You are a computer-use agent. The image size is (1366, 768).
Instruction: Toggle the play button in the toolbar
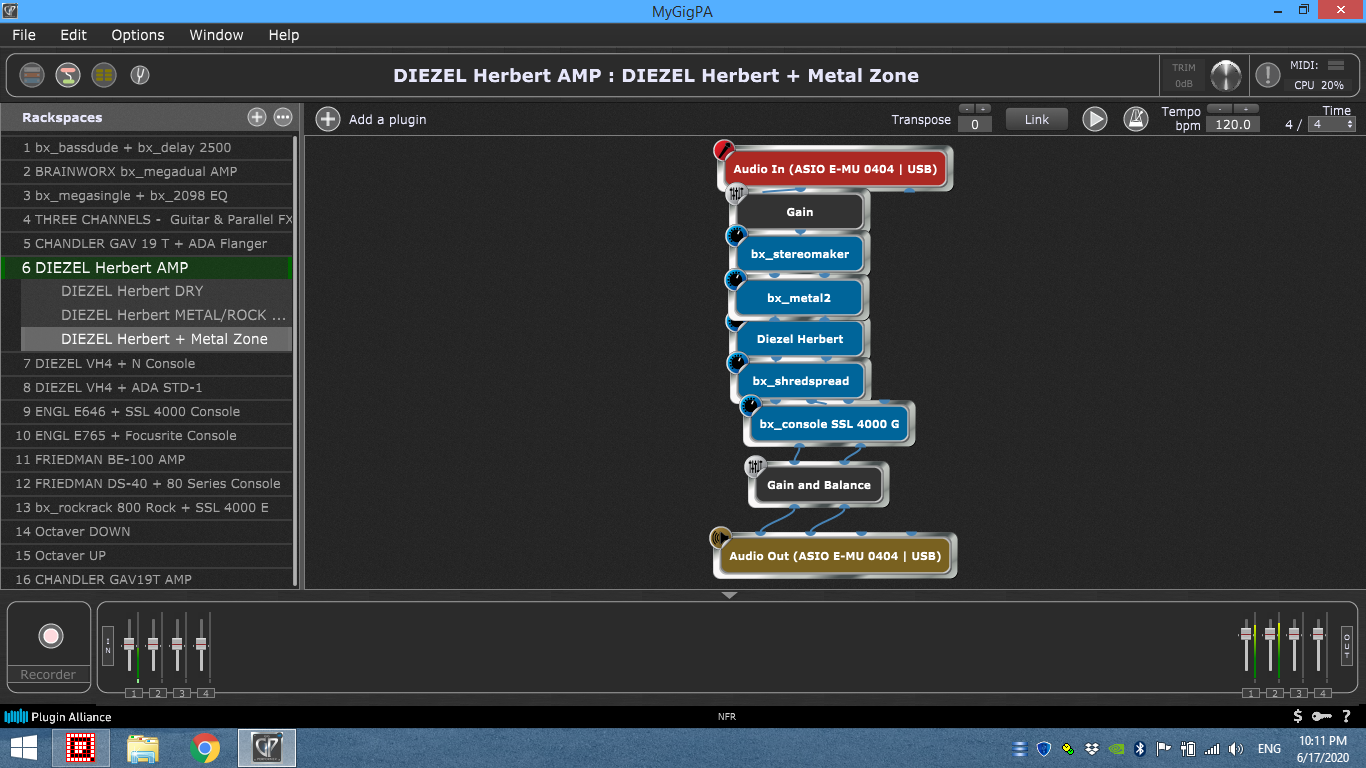pyautogui.click(x=1095, y=119)
